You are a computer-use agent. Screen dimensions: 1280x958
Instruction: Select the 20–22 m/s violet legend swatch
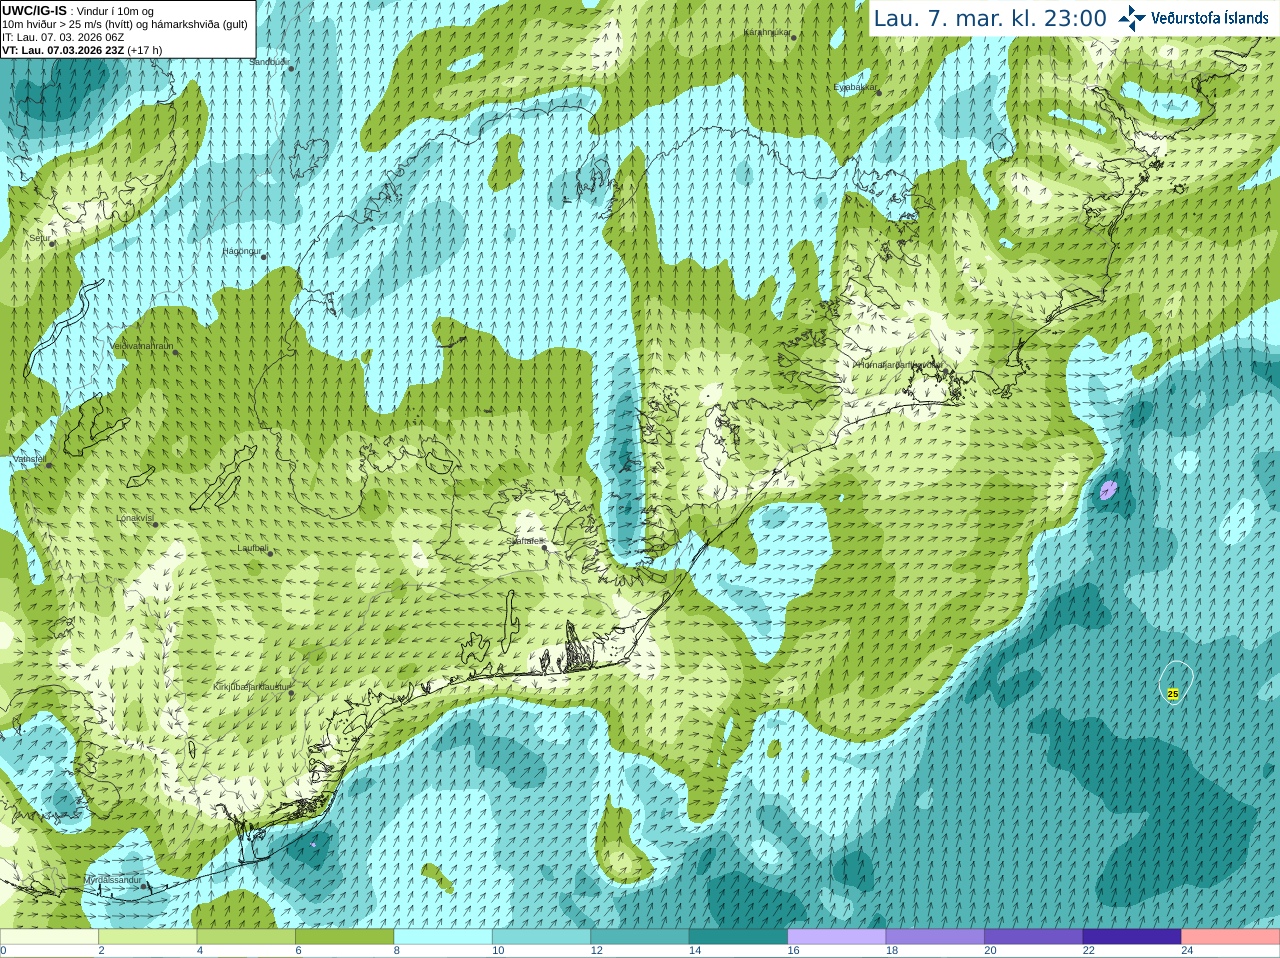pos(1034,936)
